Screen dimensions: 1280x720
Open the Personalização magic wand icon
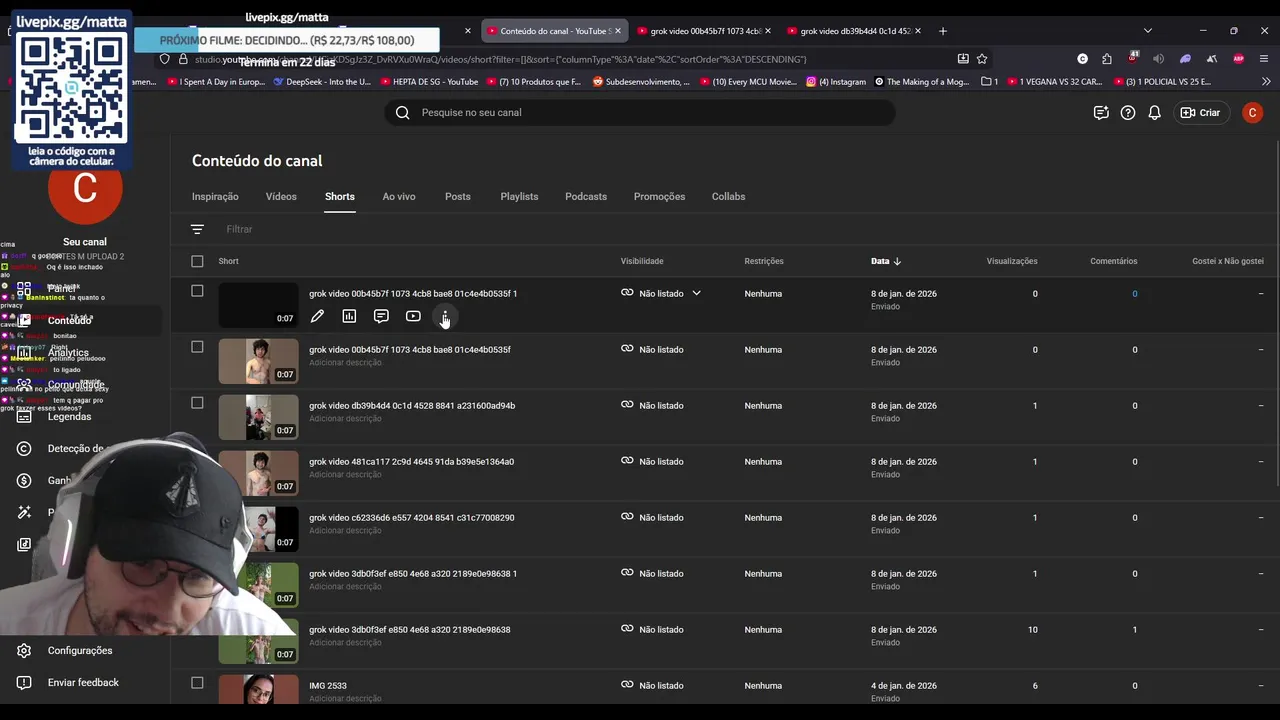(x=24, y=513)
